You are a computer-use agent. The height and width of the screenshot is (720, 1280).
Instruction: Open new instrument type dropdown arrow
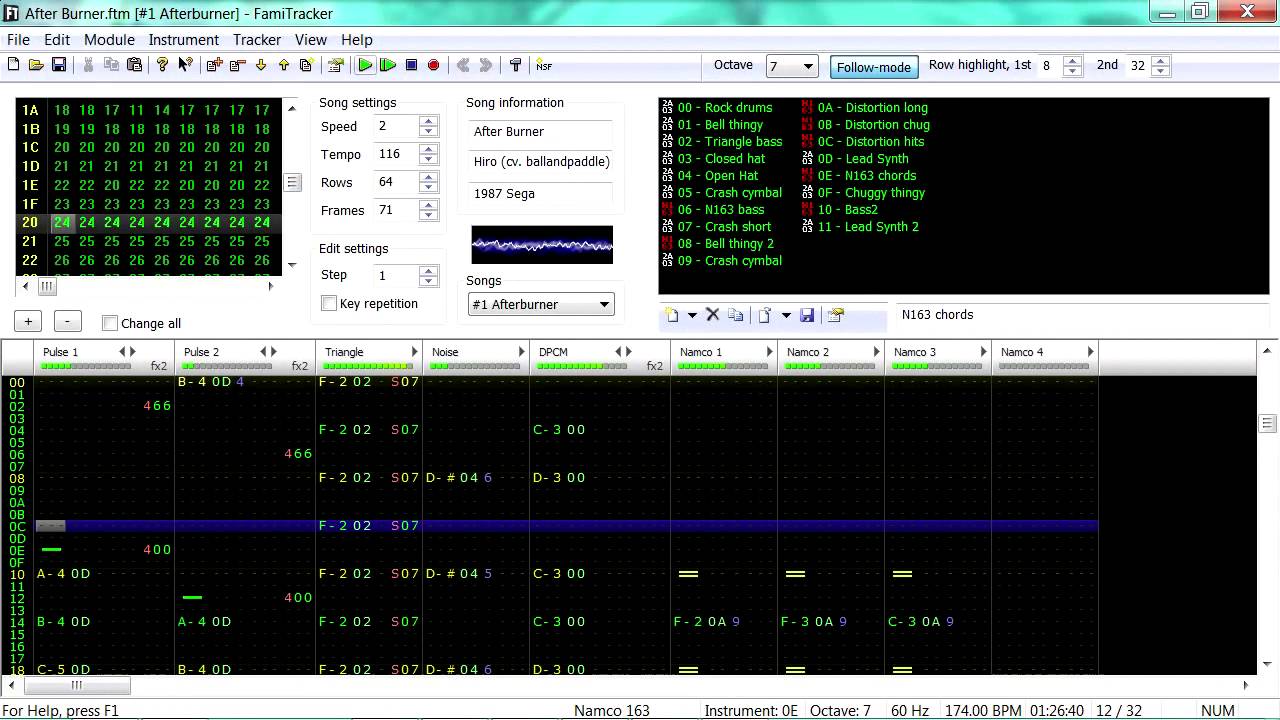(x=691, y=315)
